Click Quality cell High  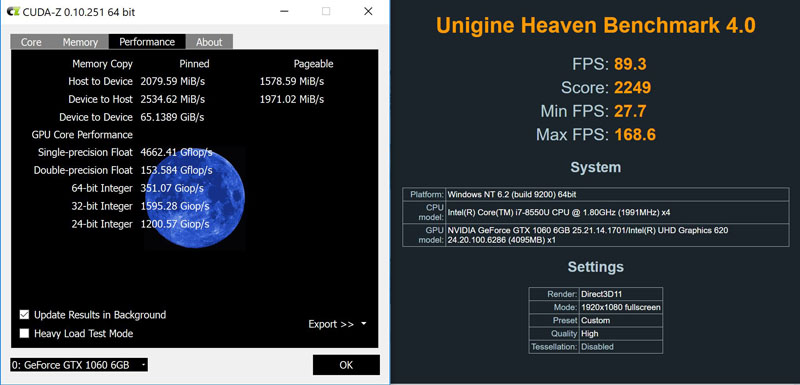point(621,334)
